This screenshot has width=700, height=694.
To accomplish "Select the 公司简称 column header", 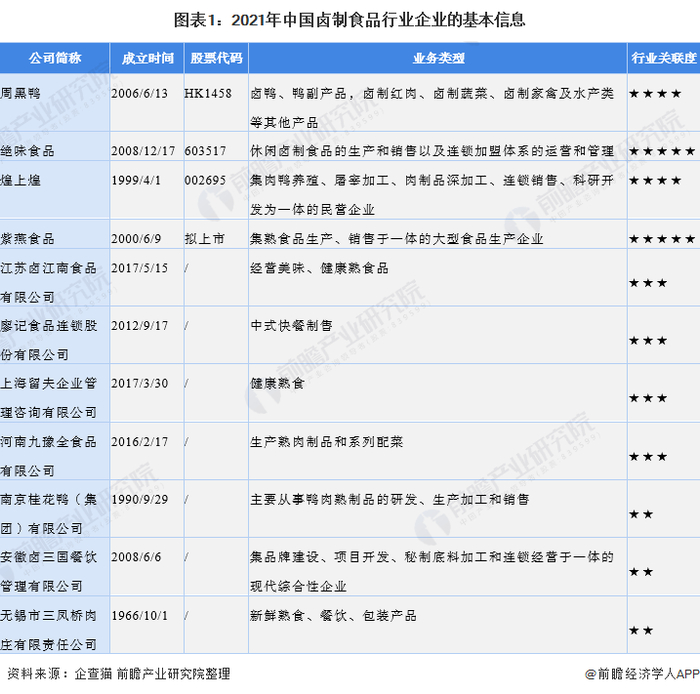I will (55, 58).
